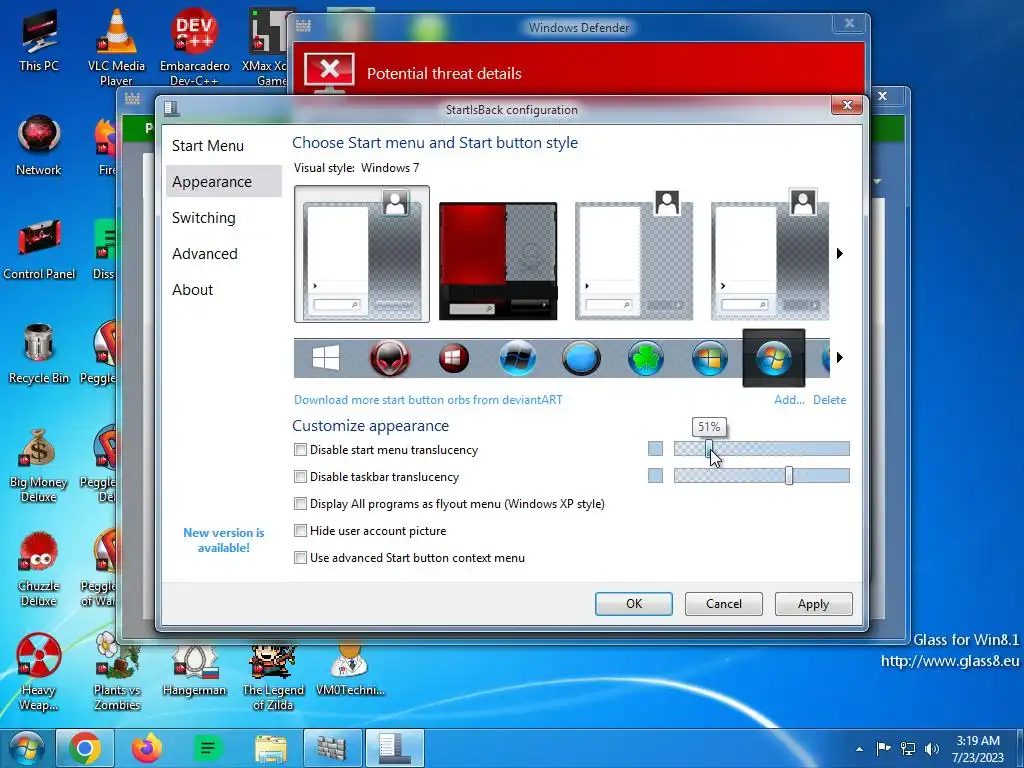The image size is (1024, 768).
Task: Pick the colorful Vista-style orb
Action: click(710, 358)
